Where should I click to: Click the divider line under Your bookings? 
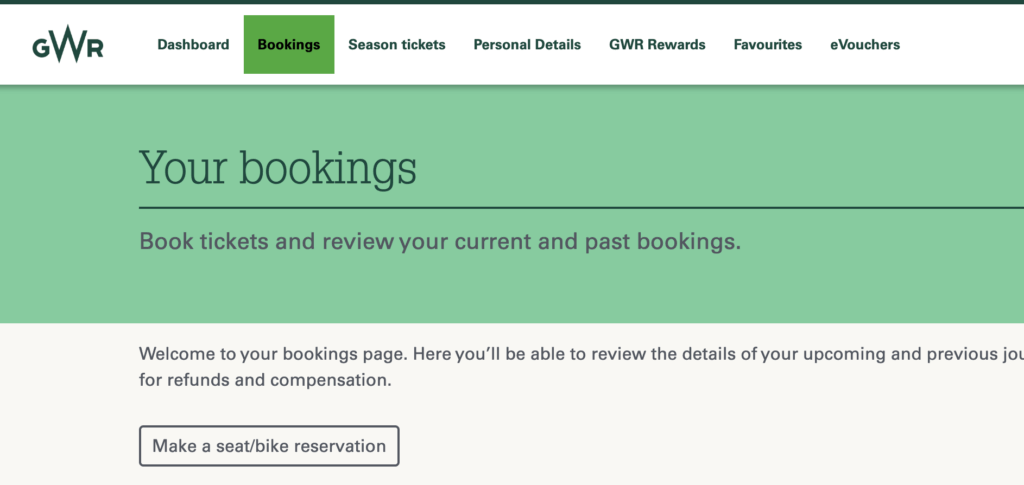(580, 208)
